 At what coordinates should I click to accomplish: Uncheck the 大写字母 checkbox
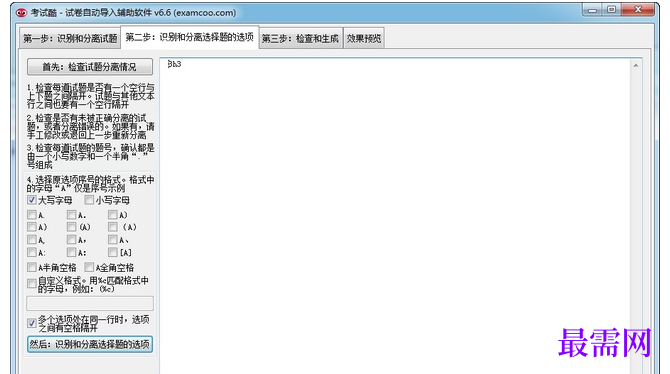pos(32,200)
